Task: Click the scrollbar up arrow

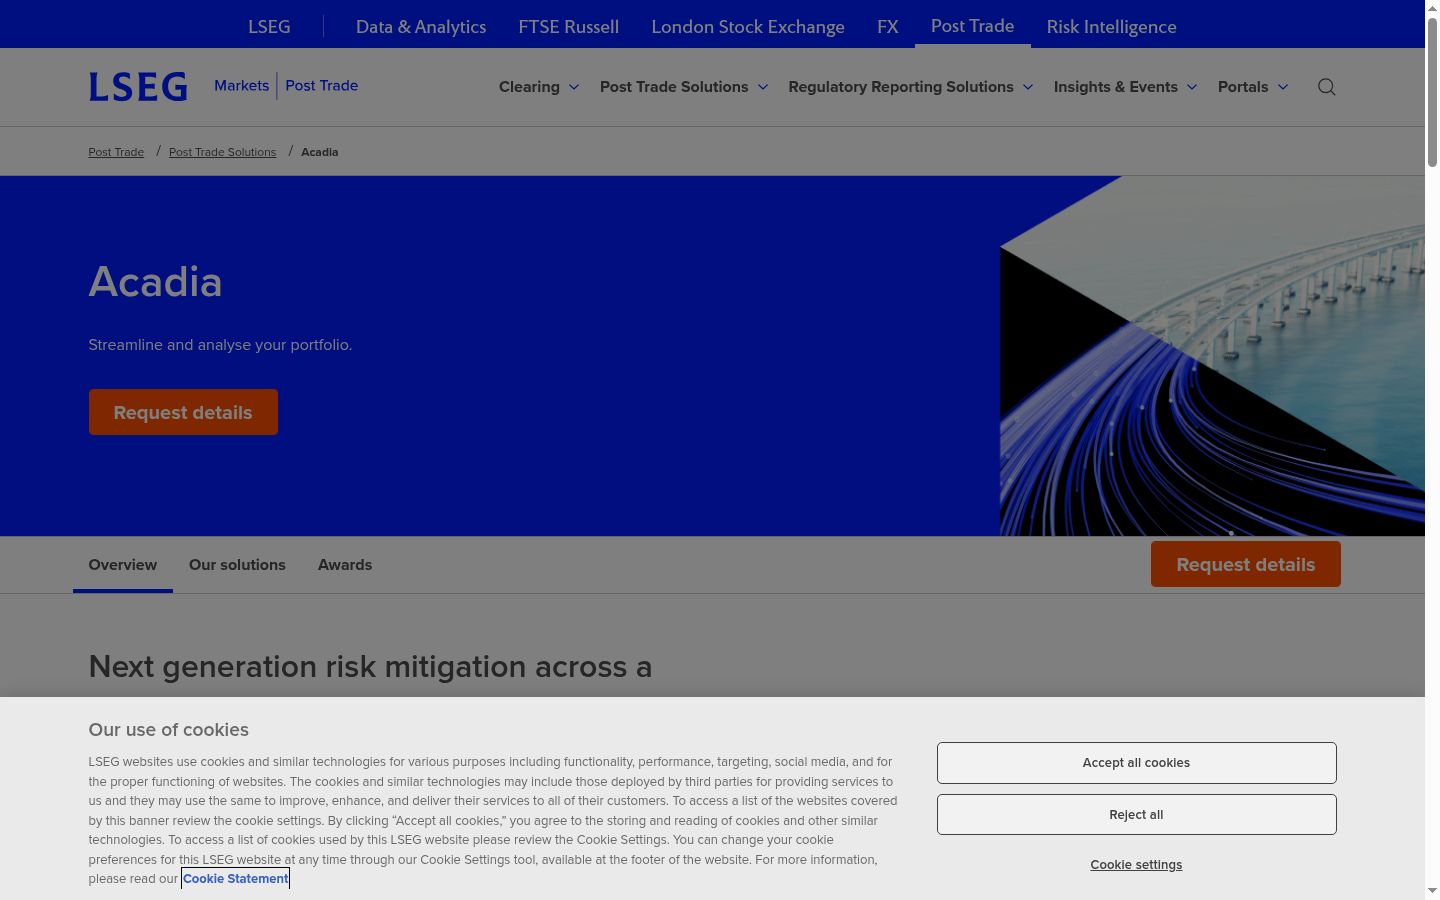Action: point(1432,8)
